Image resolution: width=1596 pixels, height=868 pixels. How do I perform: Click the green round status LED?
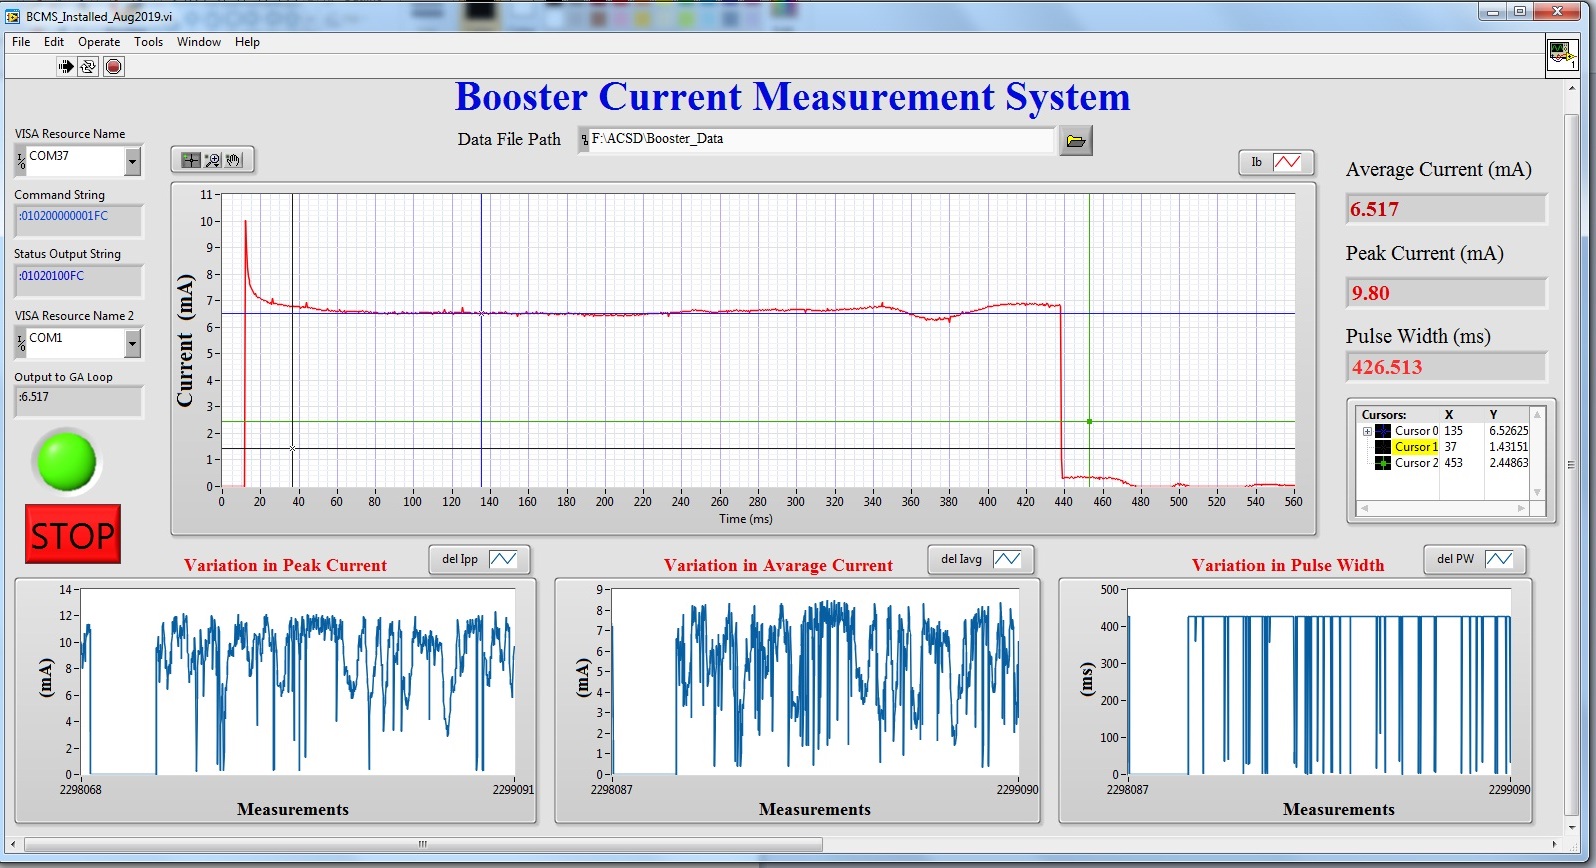click(66, 461)
